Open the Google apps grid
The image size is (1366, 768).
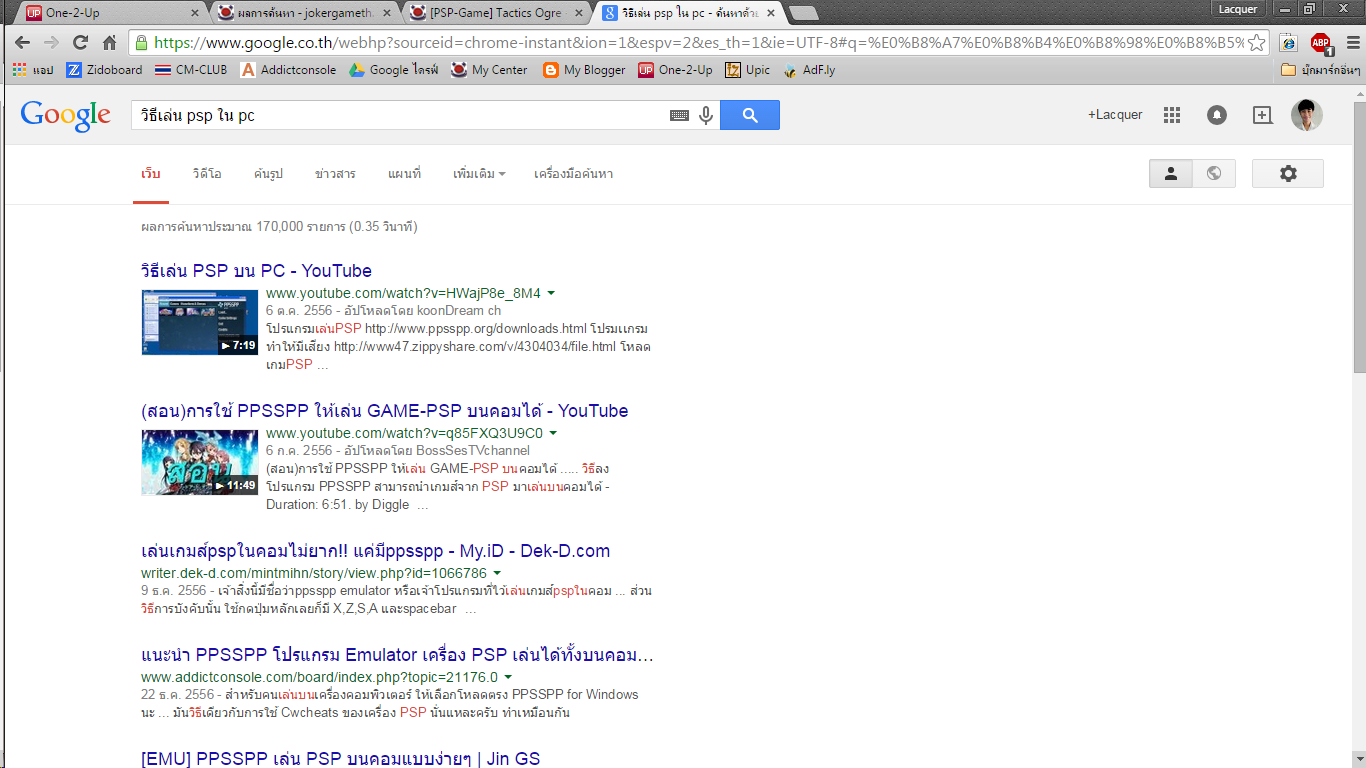[1172, 115]
